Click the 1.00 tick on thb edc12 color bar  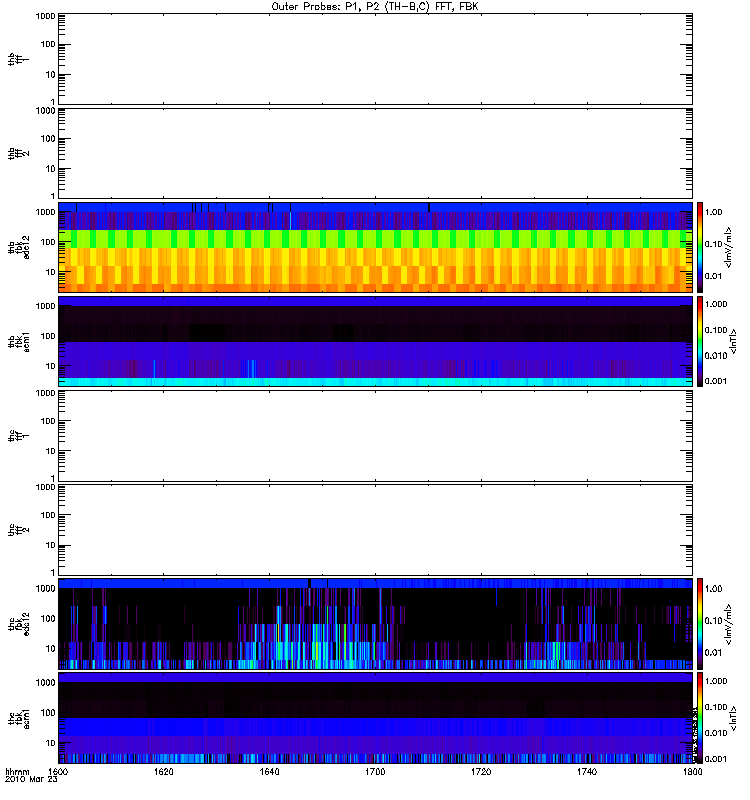[714, 212]
